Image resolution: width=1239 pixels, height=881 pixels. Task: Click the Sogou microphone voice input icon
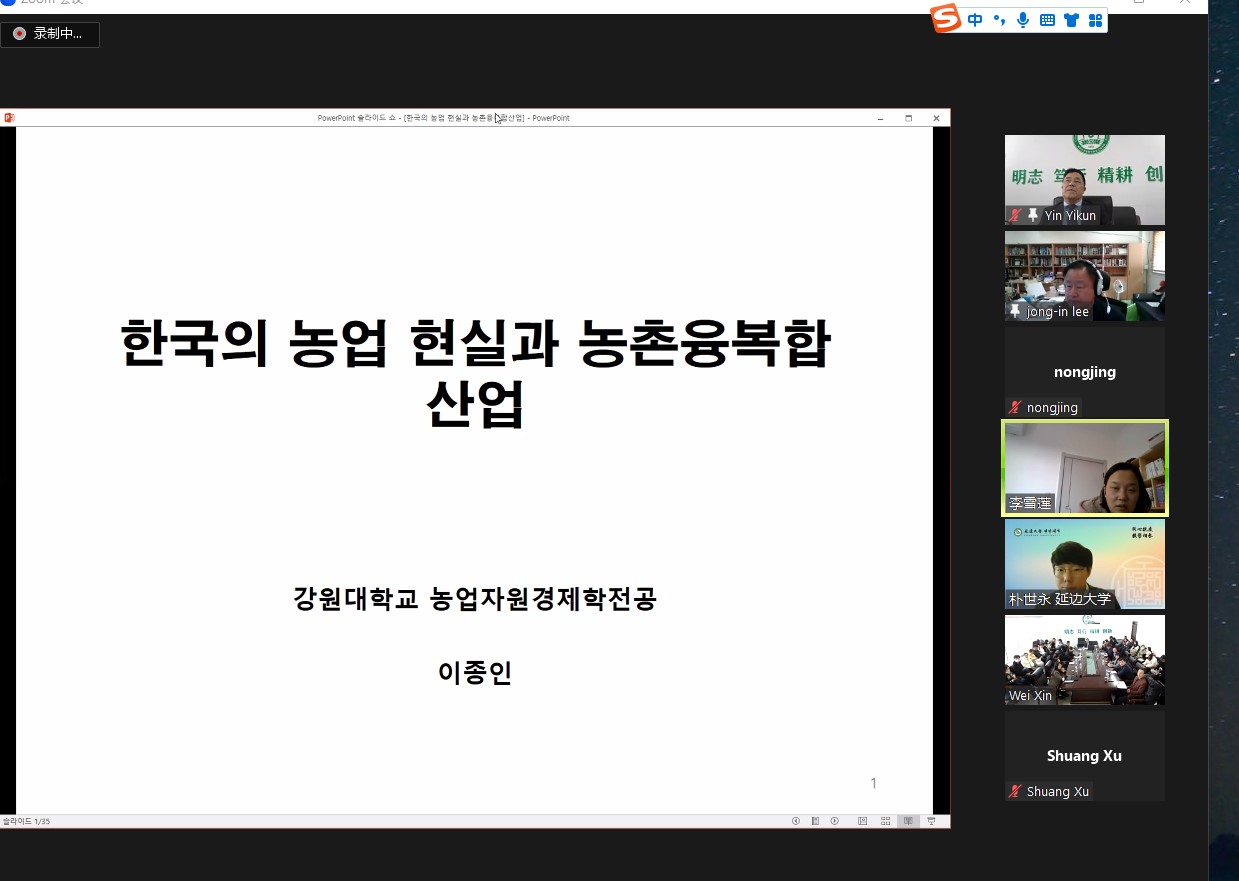pos(1022,20)
